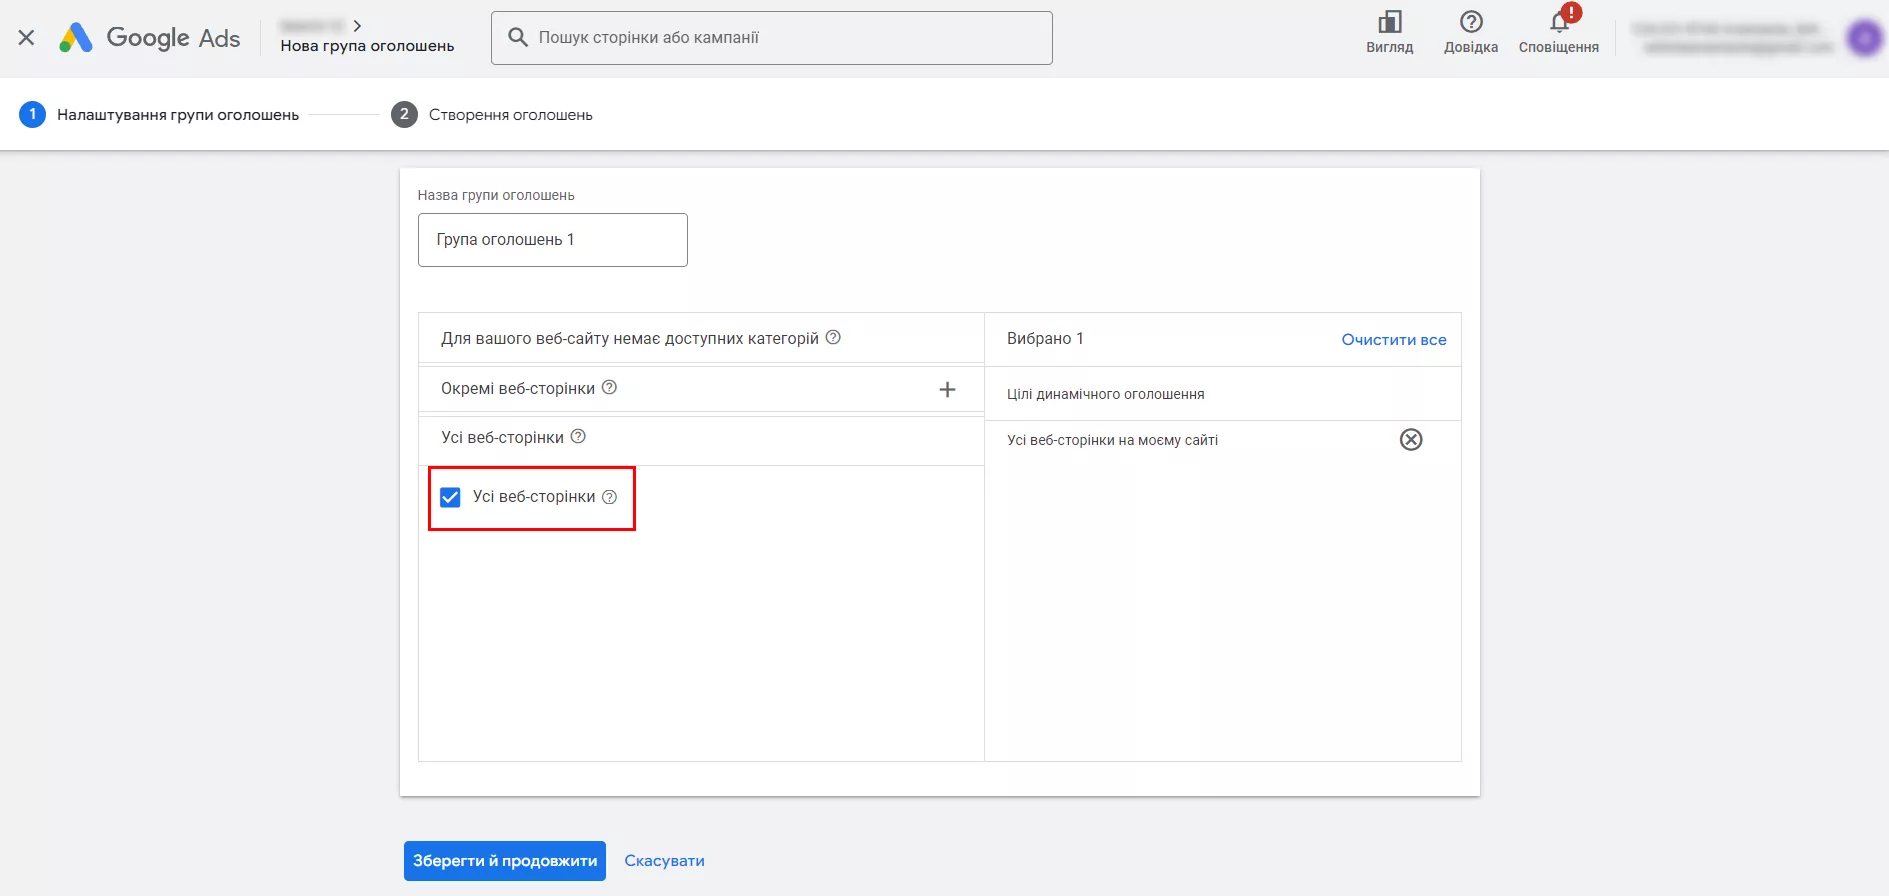Open help icon beside Окремі веб-сторінки

pyautogui.click(x=609, y=388)
